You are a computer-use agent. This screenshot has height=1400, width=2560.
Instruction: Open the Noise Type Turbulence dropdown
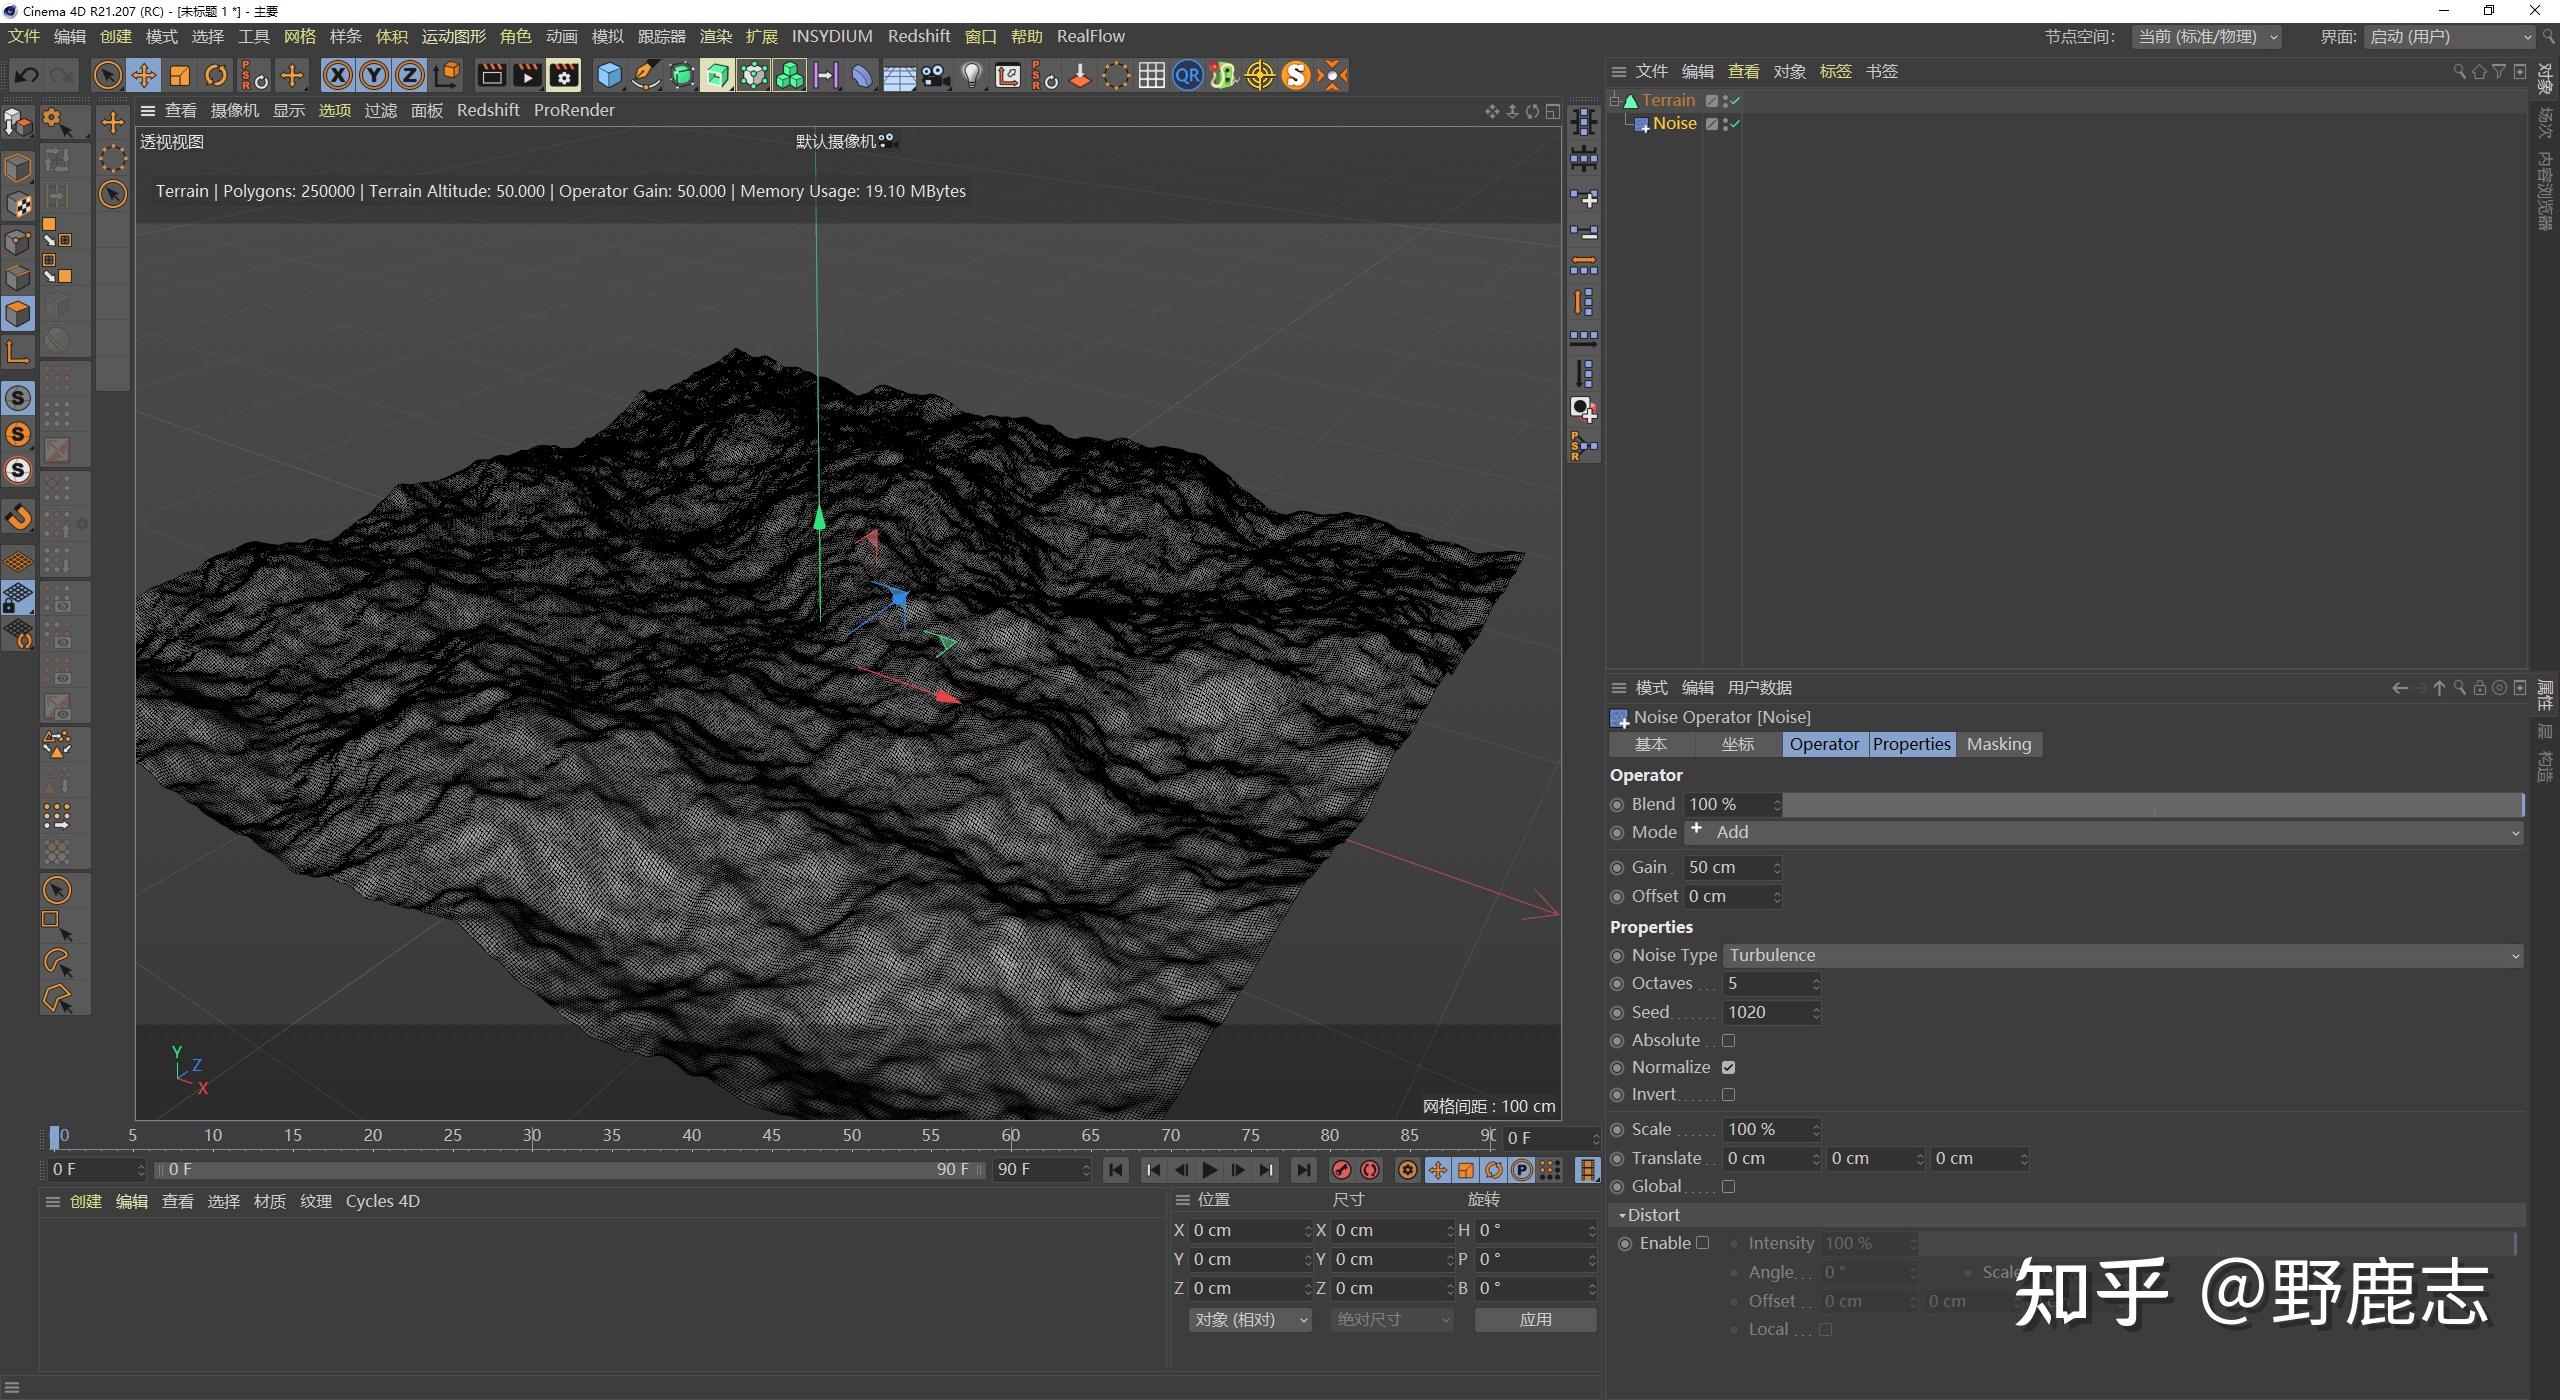[2122, 956]
